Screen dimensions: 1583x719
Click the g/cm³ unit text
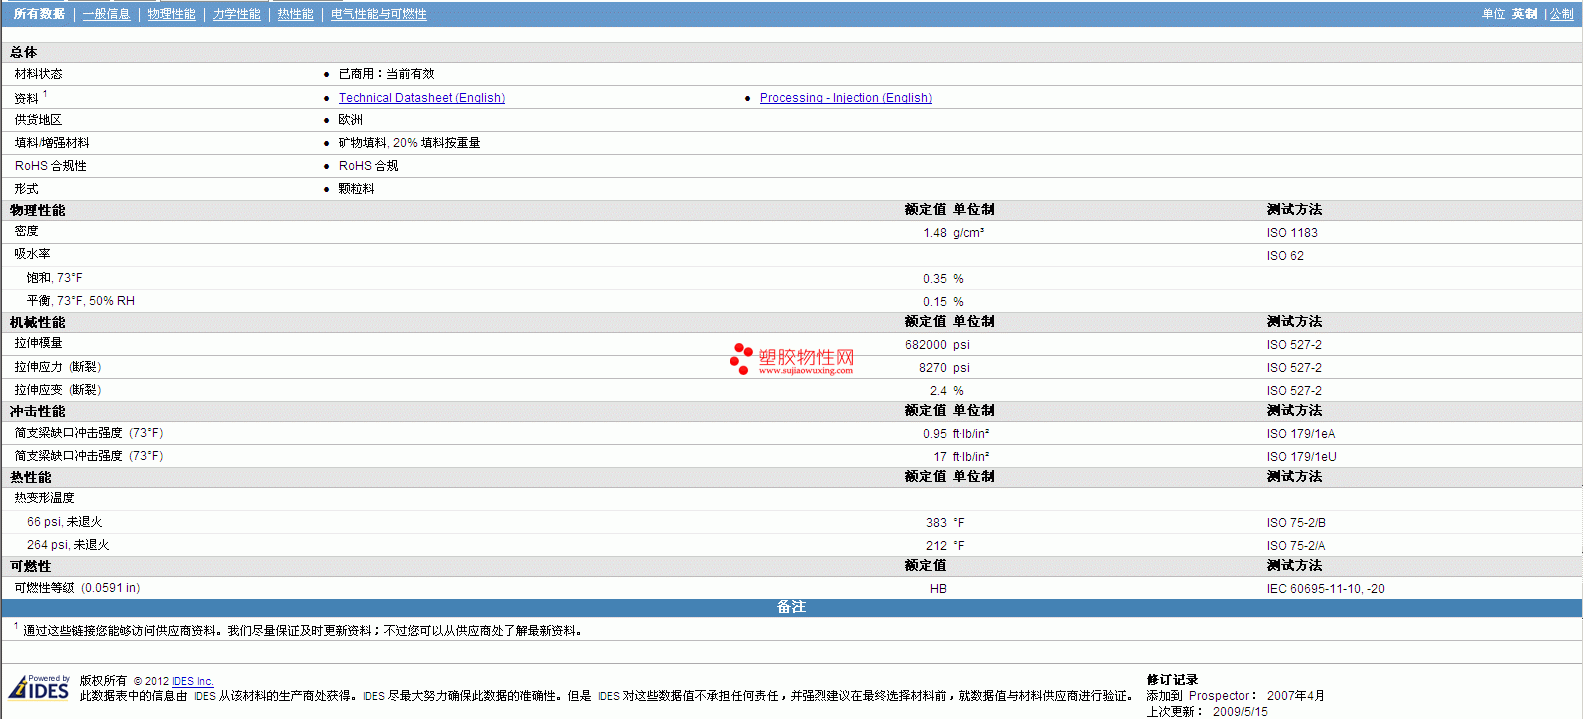968,233
